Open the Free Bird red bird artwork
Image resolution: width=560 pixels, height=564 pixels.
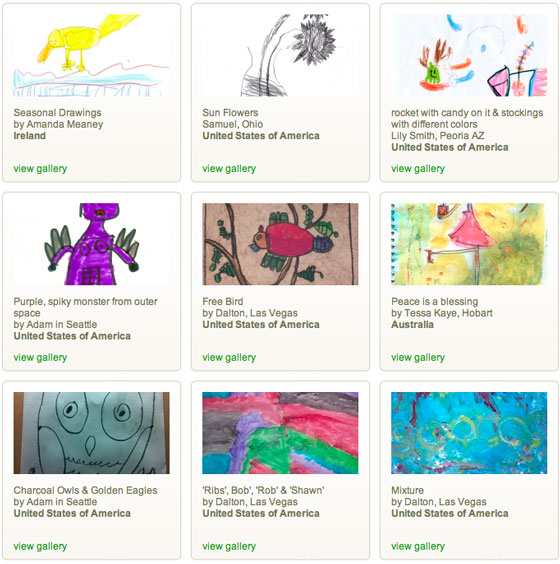(280, 244)
